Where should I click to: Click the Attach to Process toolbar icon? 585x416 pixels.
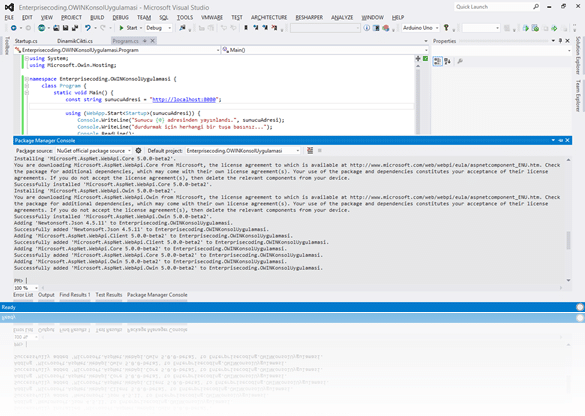[x=182, y=28]
